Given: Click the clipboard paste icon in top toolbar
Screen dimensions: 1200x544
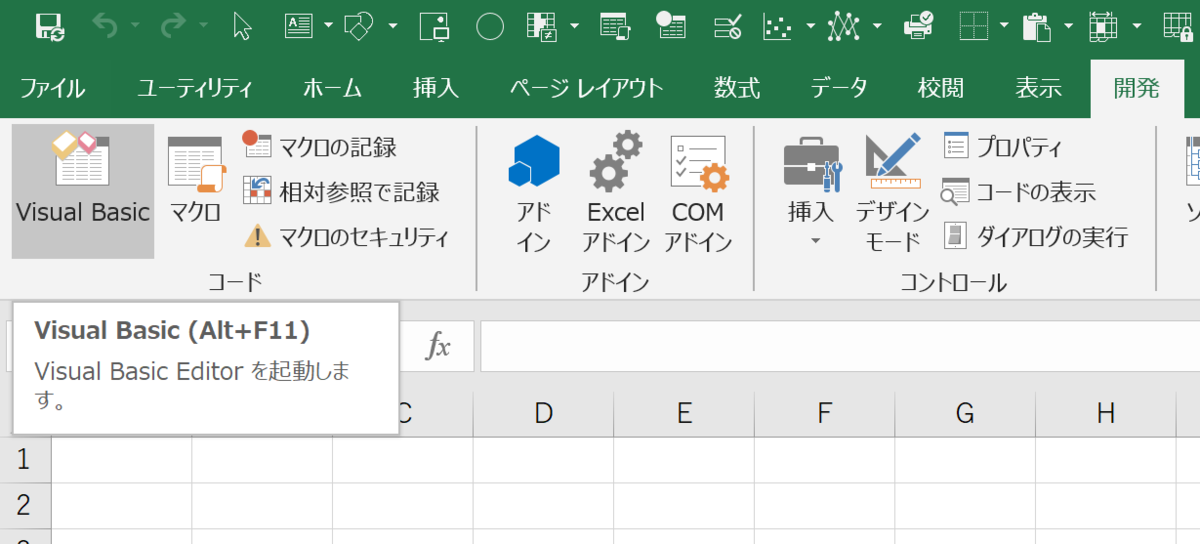Looking at the screenshot, I should click(1037, 26).
